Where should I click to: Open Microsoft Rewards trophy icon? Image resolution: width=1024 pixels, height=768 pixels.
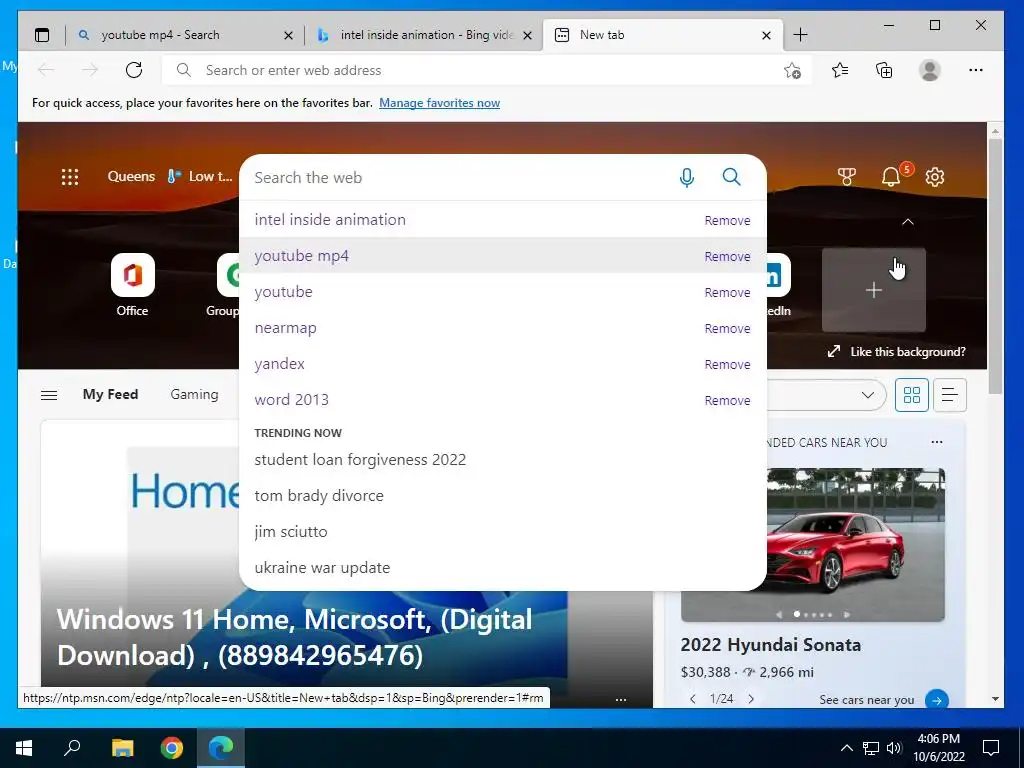[846, 176]
